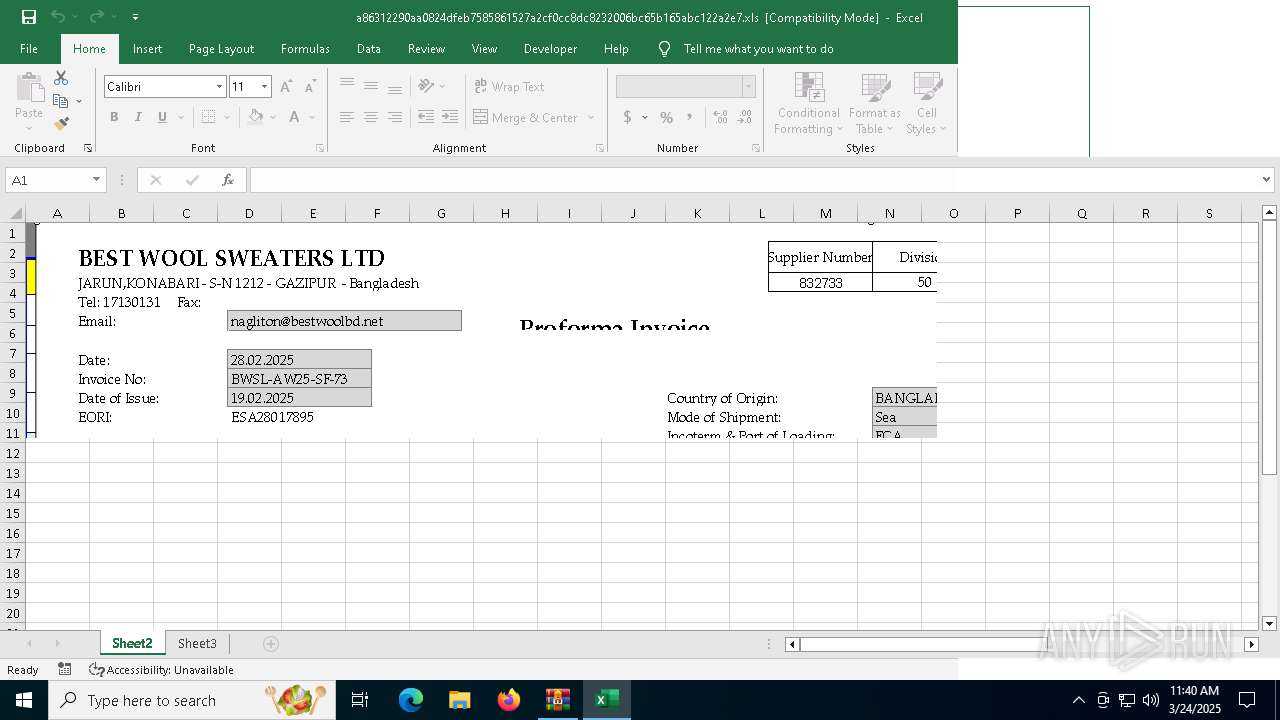Toggle Wrap Text
The height and width of the screenshot is (720, 1280).
pyautogui.click(x=509, y=87)
